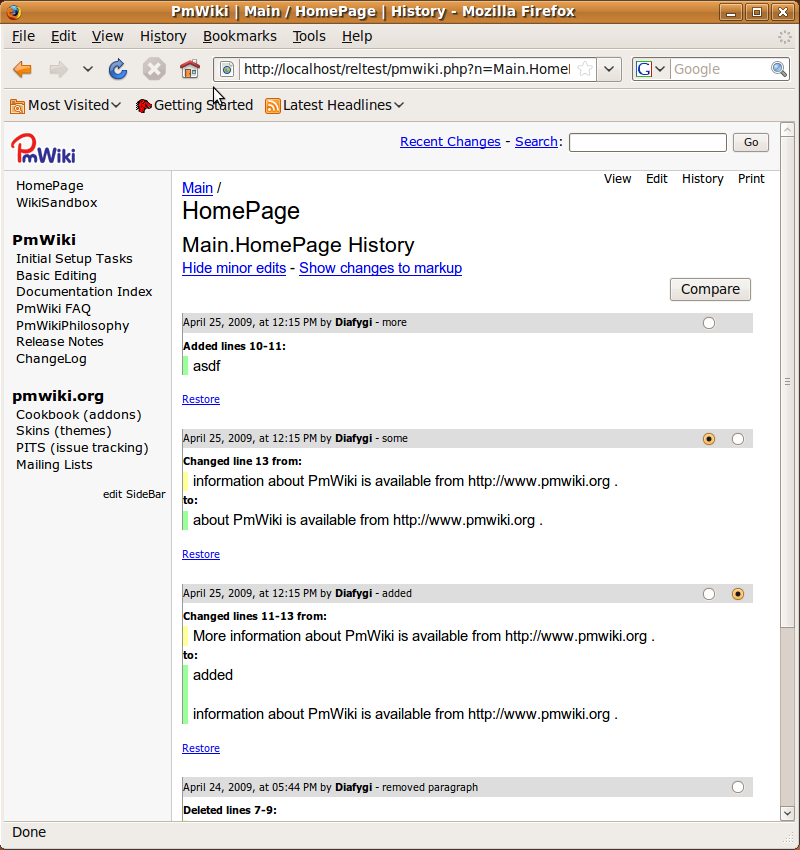800x850 pixels.
Task: Click the Google search engine icon
Action: point(643,69)
